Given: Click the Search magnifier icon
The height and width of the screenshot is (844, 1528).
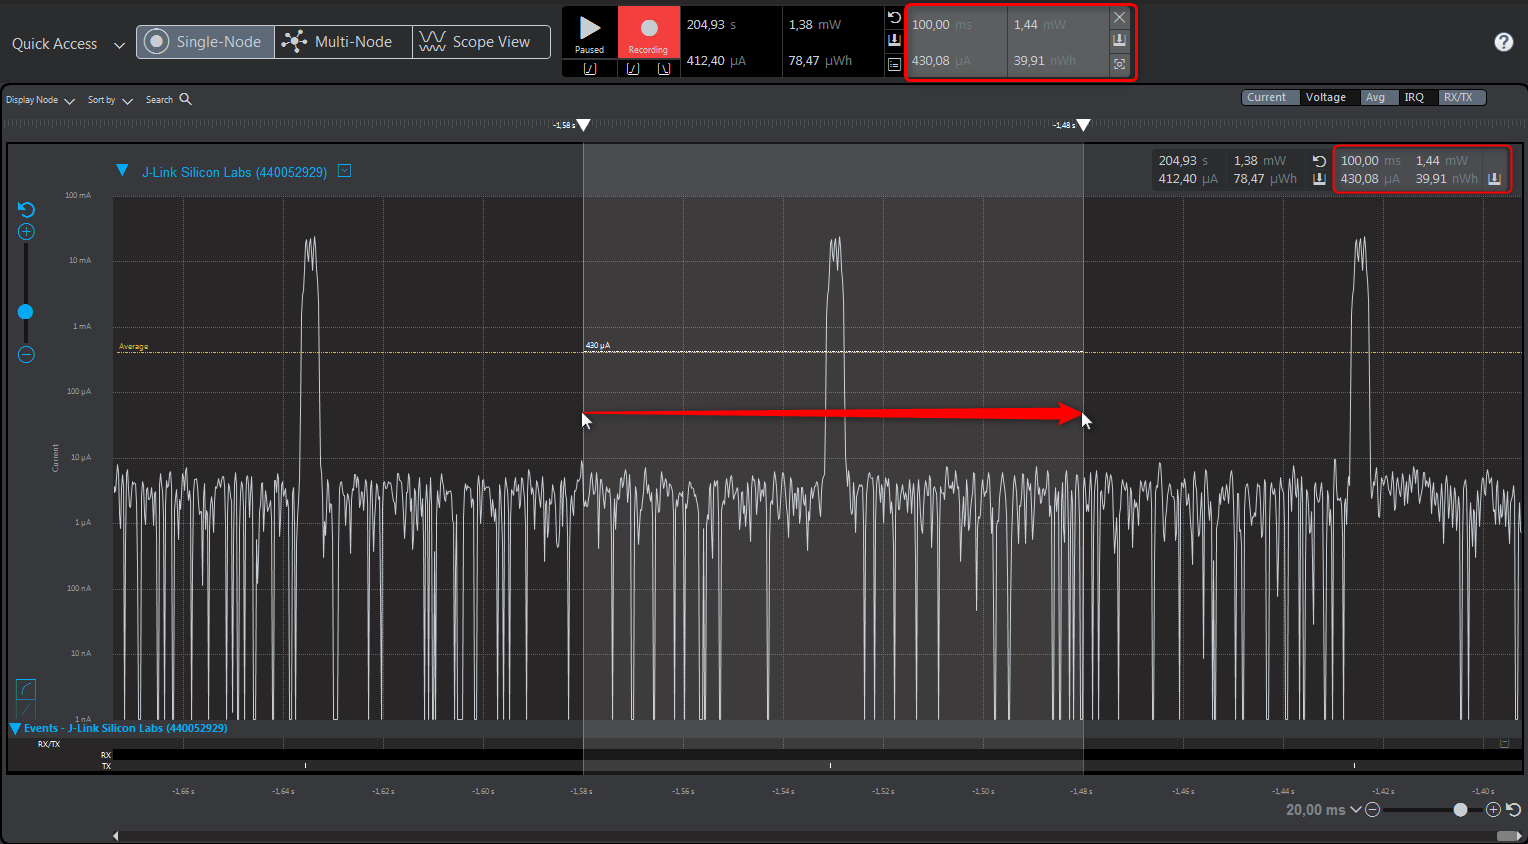Looking at the screenshot, I should pos(185,99).
